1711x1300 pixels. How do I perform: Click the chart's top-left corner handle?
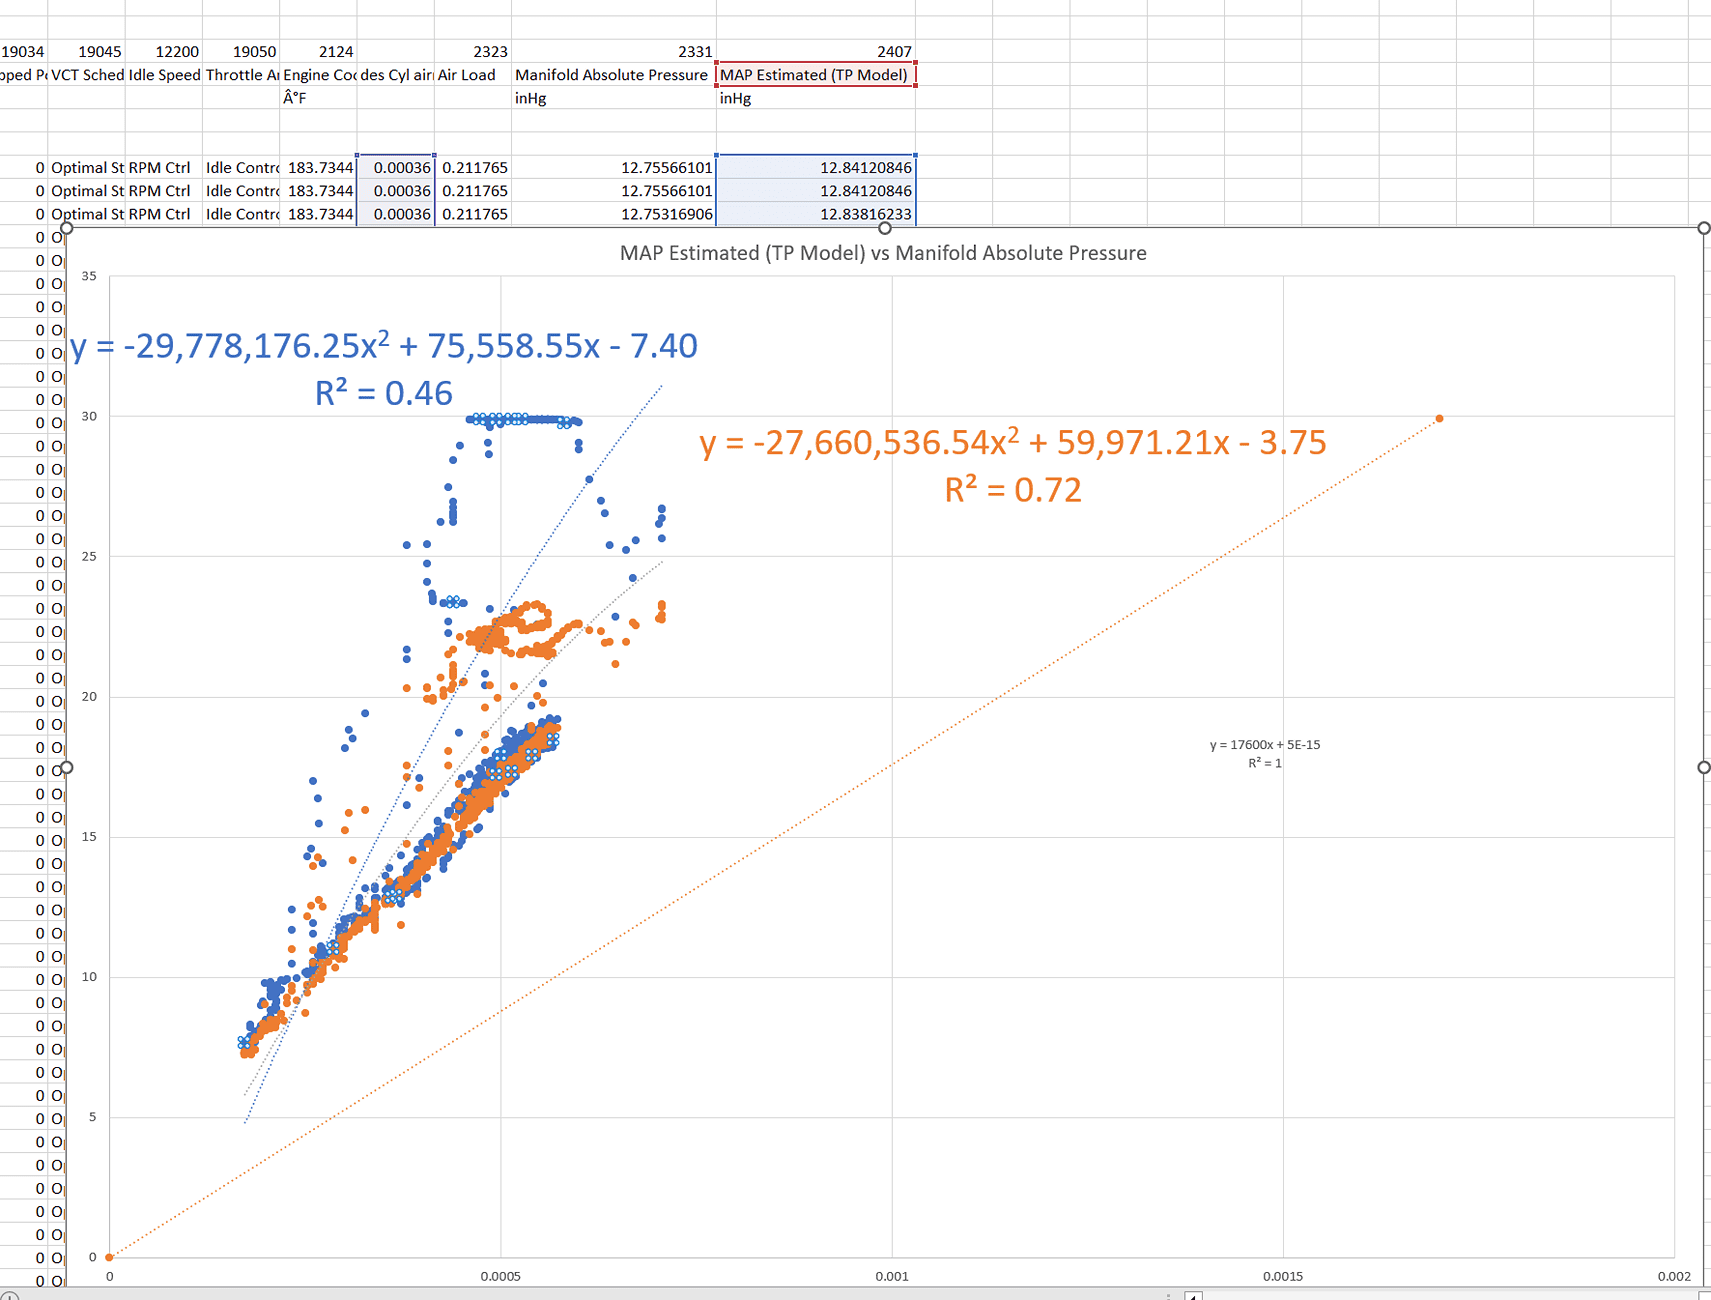click(66, 228)
